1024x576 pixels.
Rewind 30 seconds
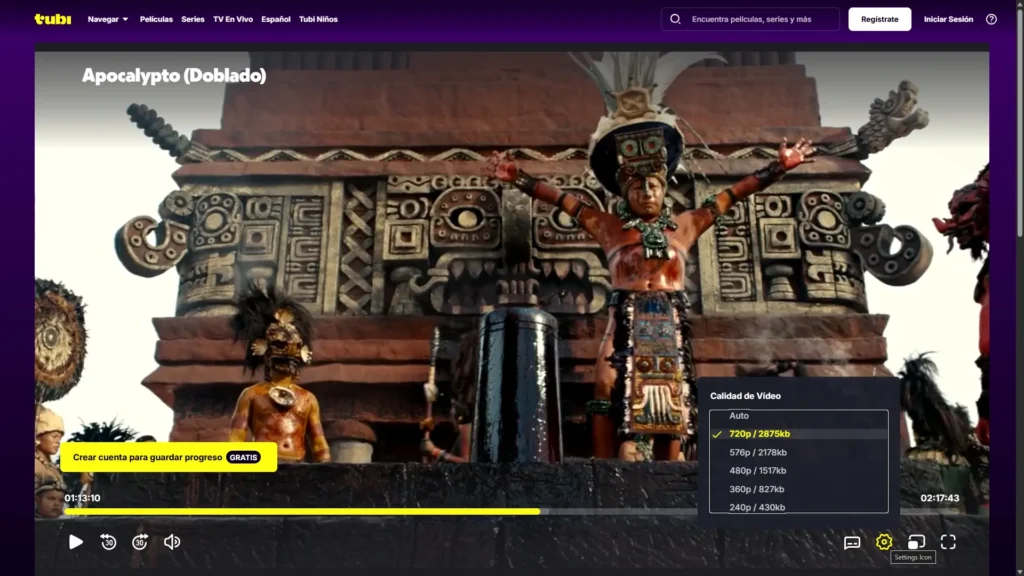(108, 542)
